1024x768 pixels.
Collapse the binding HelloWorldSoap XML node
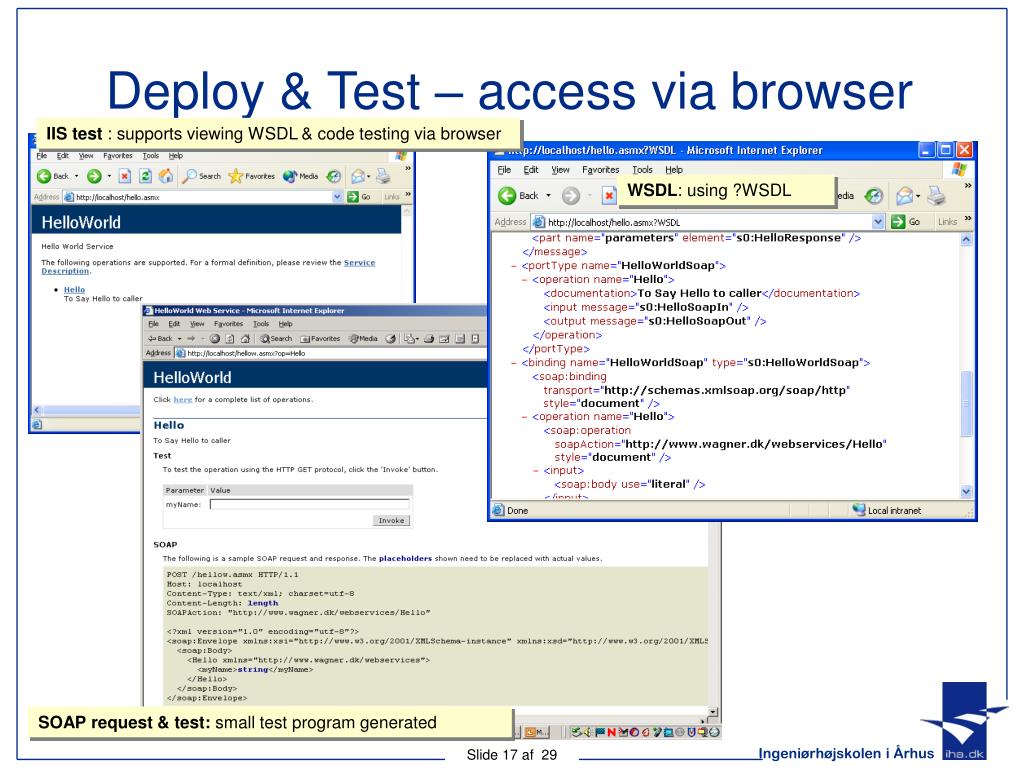pos(514,363)
